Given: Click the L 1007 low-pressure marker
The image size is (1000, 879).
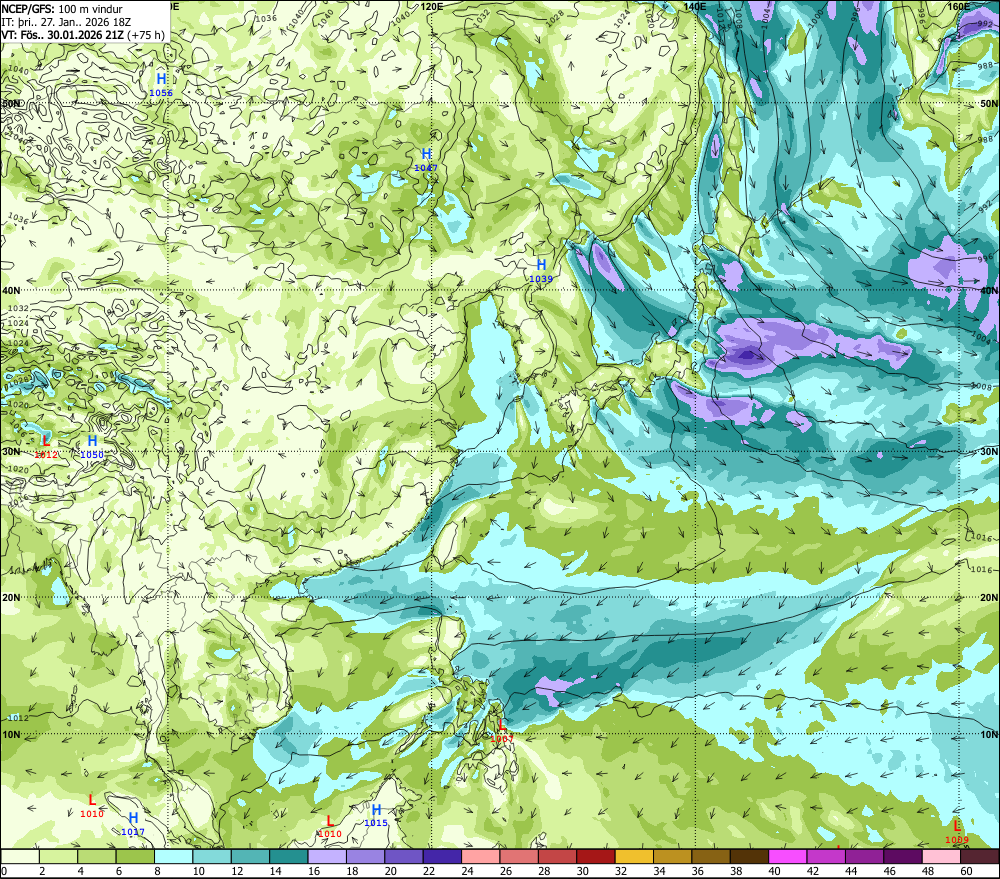Looking at the screenshot, I should click(502, 730).
